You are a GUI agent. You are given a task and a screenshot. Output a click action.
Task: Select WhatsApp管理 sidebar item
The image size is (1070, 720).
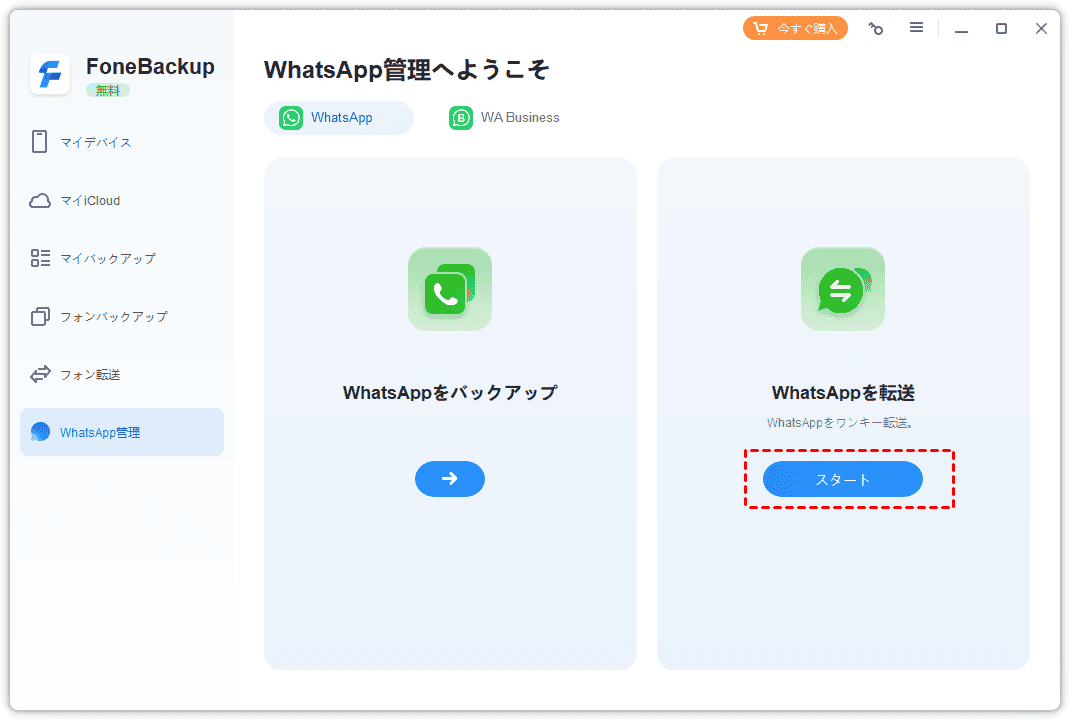(121, 432)
